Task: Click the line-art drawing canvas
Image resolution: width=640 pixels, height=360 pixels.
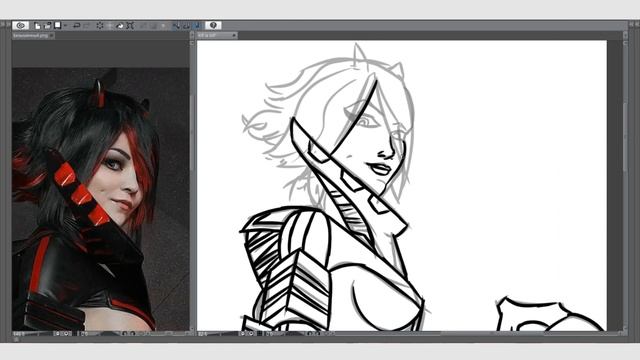Action: coord(402,185)
